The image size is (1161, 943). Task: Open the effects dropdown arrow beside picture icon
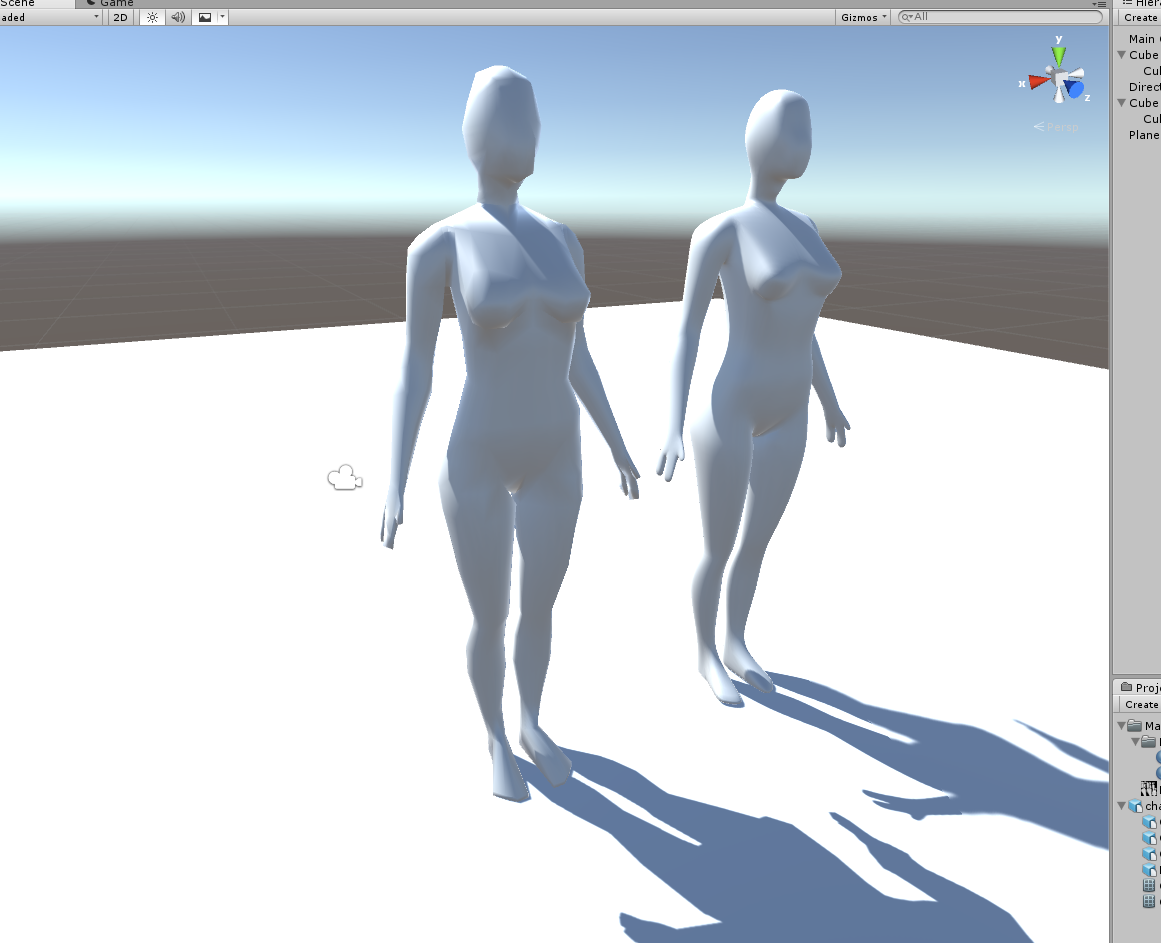[x=222, y=17]
